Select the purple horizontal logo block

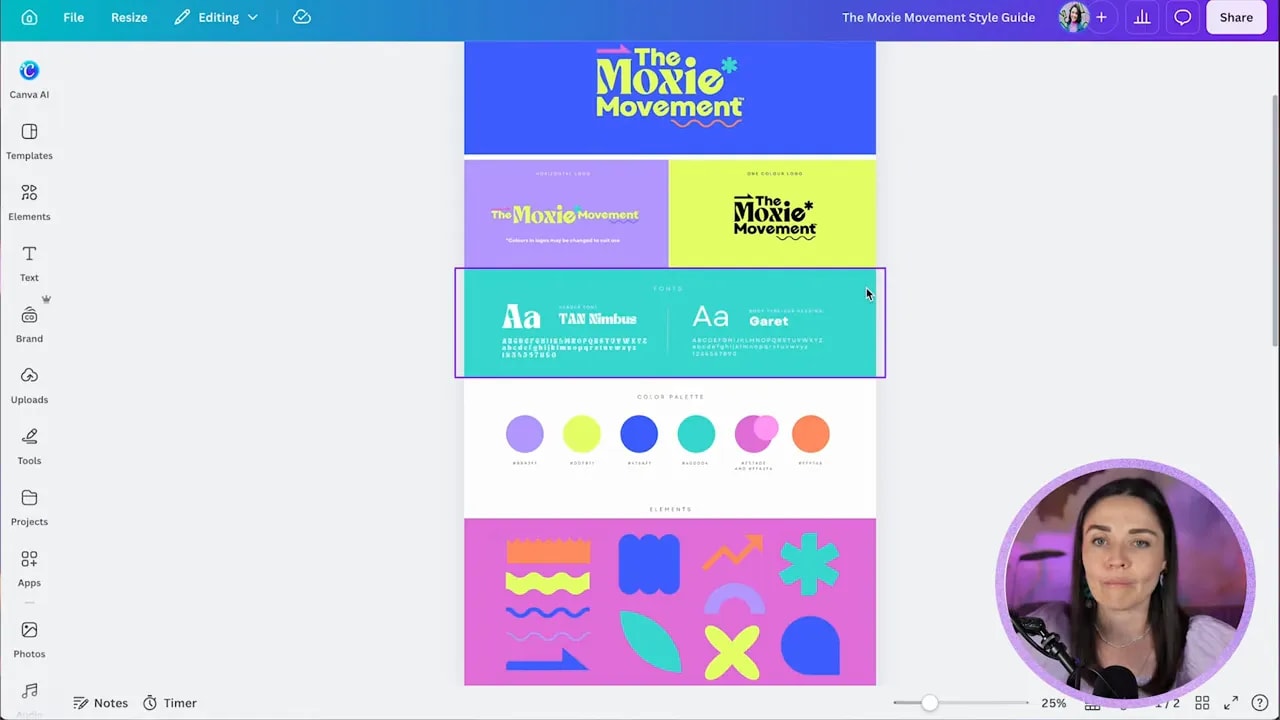pos(566,213)
